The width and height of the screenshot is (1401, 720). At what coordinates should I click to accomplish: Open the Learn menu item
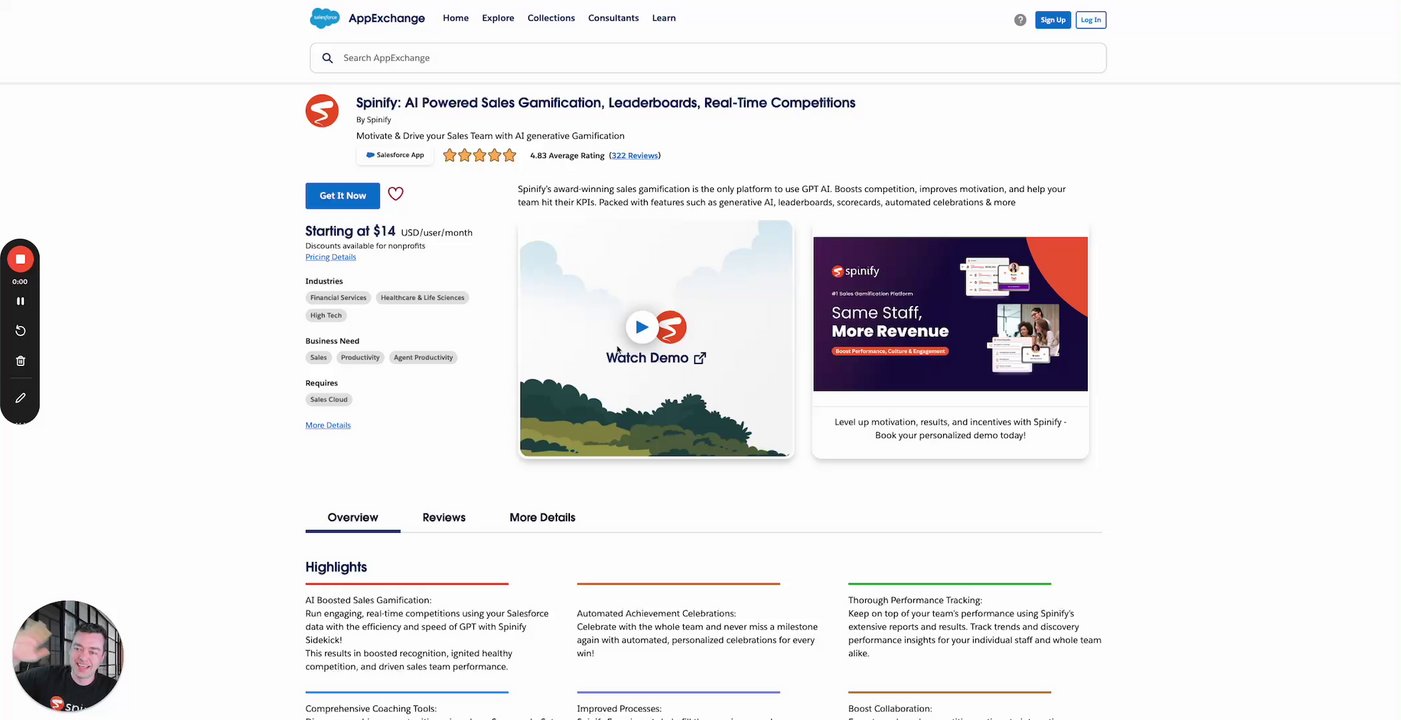[664, 18]
